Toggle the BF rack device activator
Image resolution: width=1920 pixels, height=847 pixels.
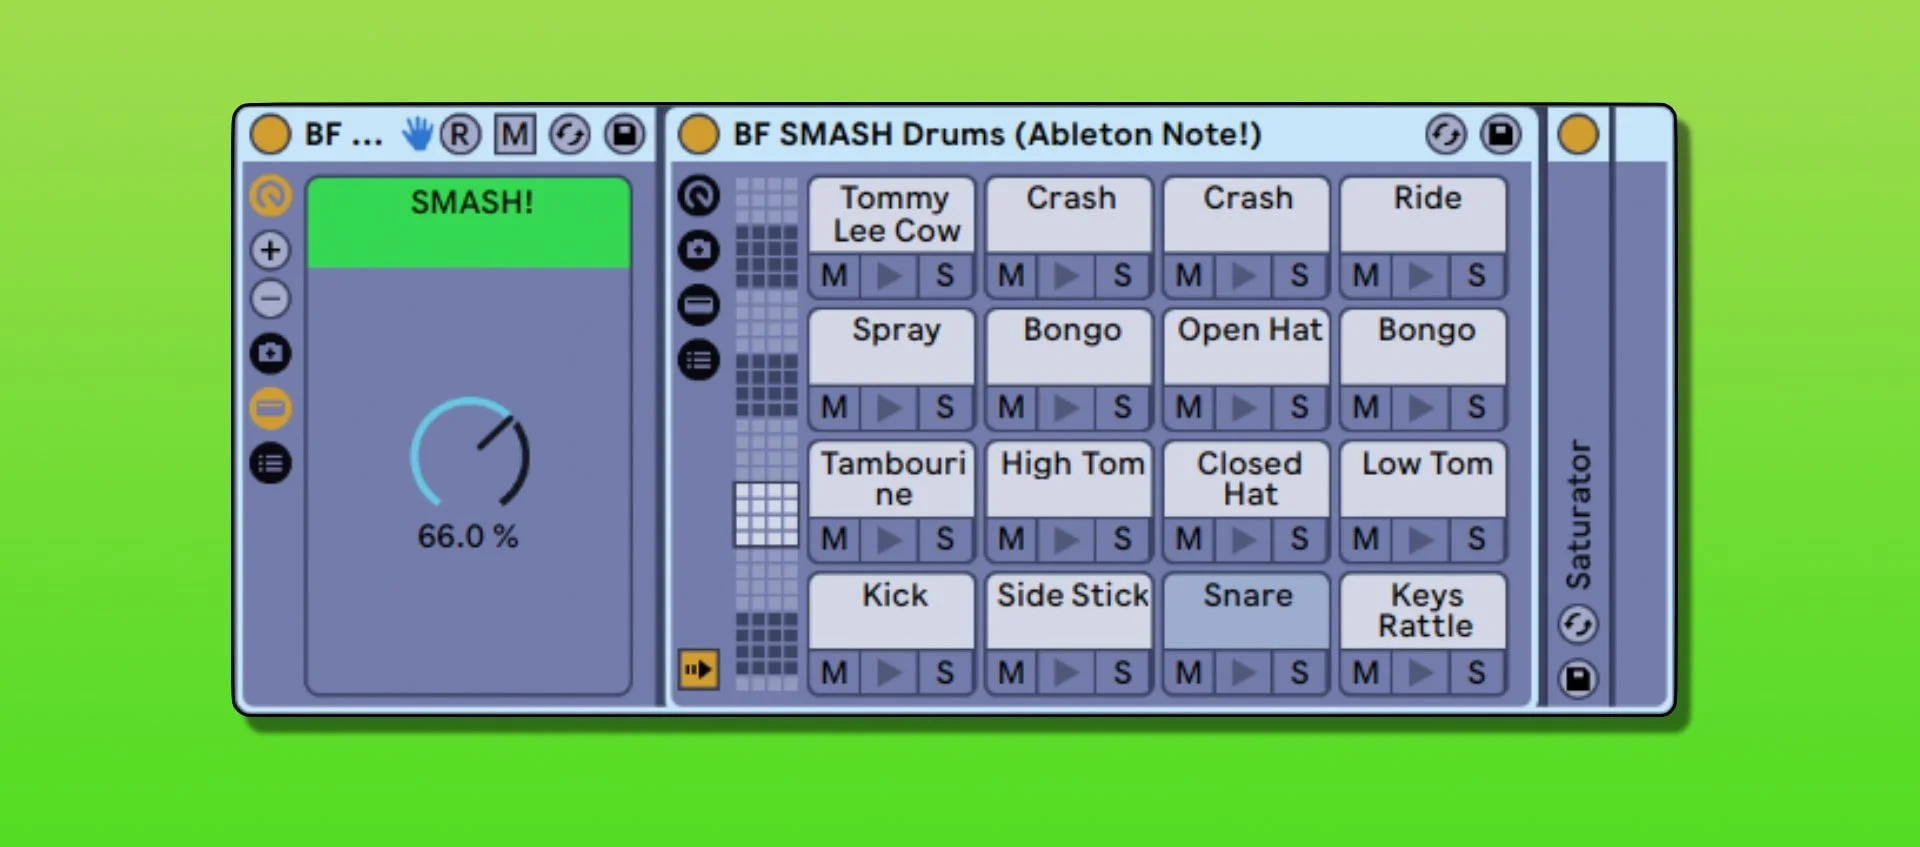coord(270,134)
